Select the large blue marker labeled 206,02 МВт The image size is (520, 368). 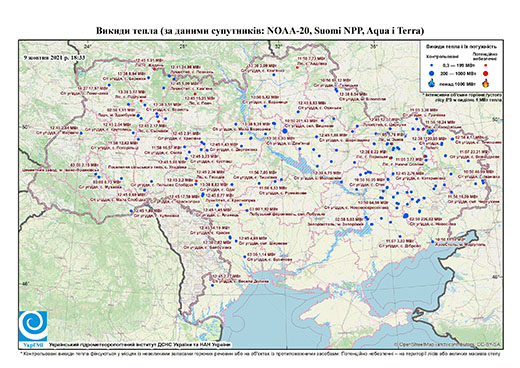[x=406, y=216]
